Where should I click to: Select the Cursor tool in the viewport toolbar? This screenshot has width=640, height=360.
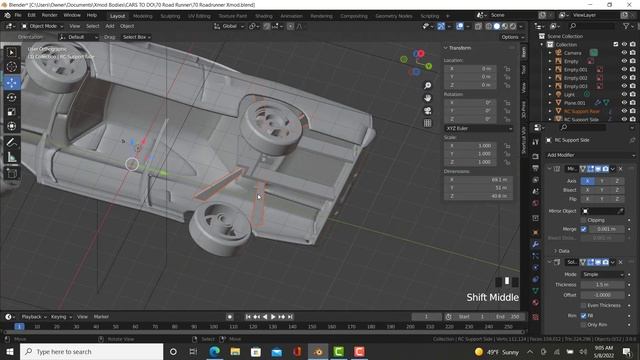(x=12, y=67)
